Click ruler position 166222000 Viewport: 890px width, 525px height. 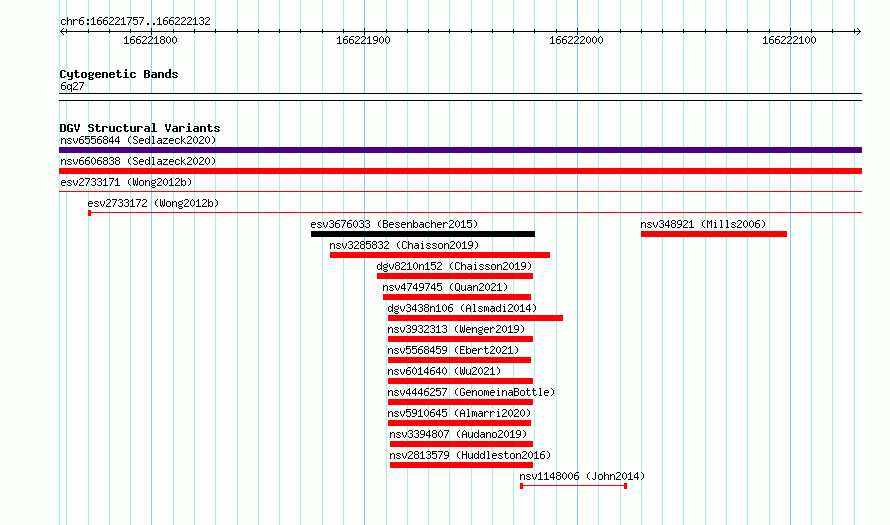pos(576,40)
